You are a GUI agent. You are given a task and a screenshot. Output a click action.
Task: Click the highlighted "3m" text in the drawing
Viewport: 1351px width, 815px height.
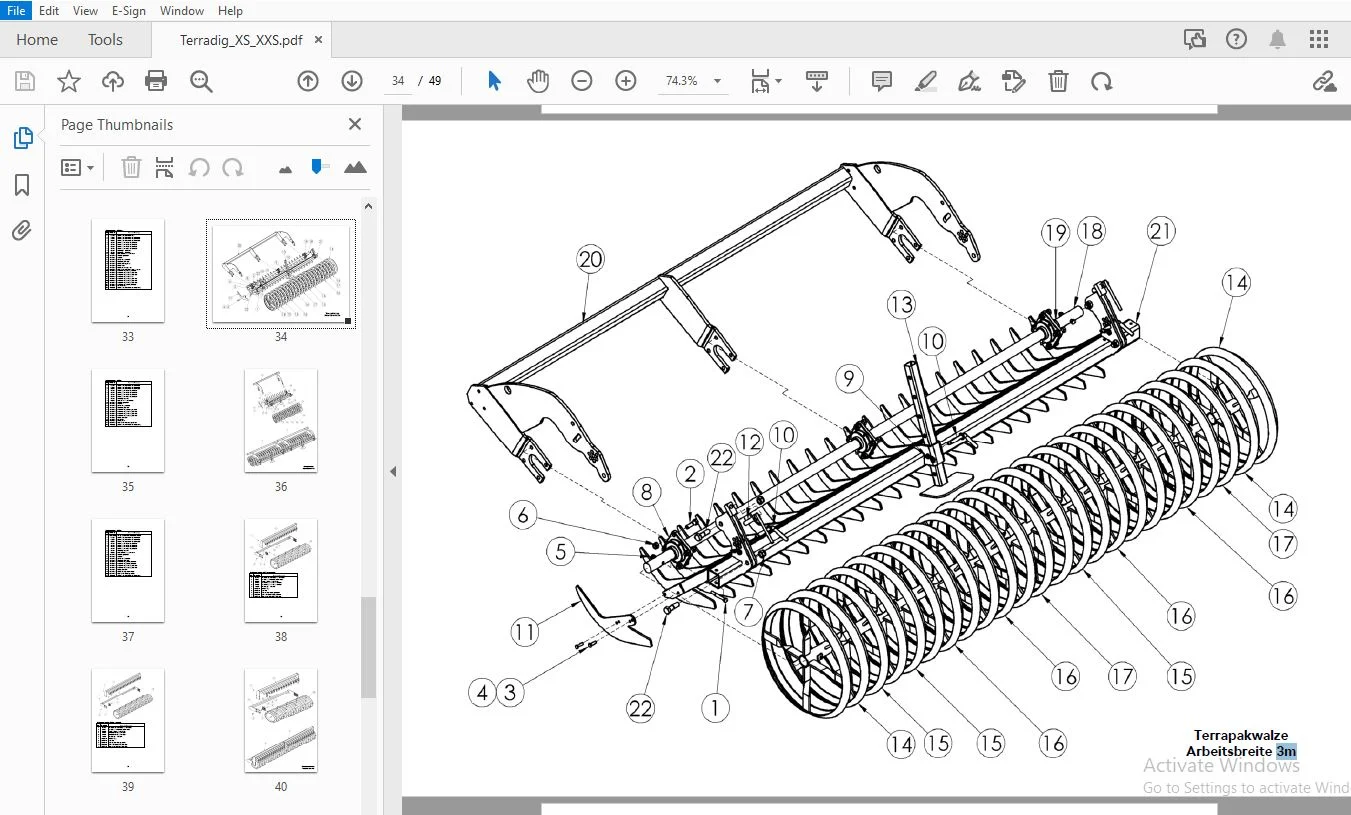(x=1286, y=751)
